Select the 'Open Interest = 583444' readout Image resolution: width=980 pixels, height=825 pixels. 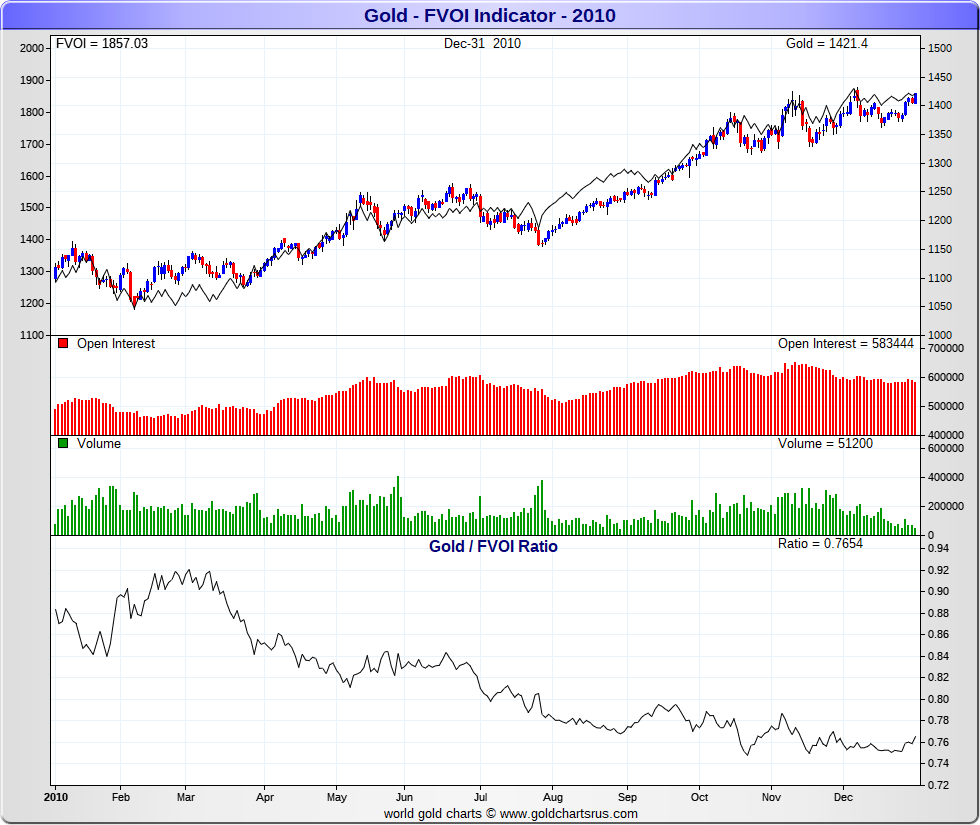pyautogui.click(x=846, y=344)
